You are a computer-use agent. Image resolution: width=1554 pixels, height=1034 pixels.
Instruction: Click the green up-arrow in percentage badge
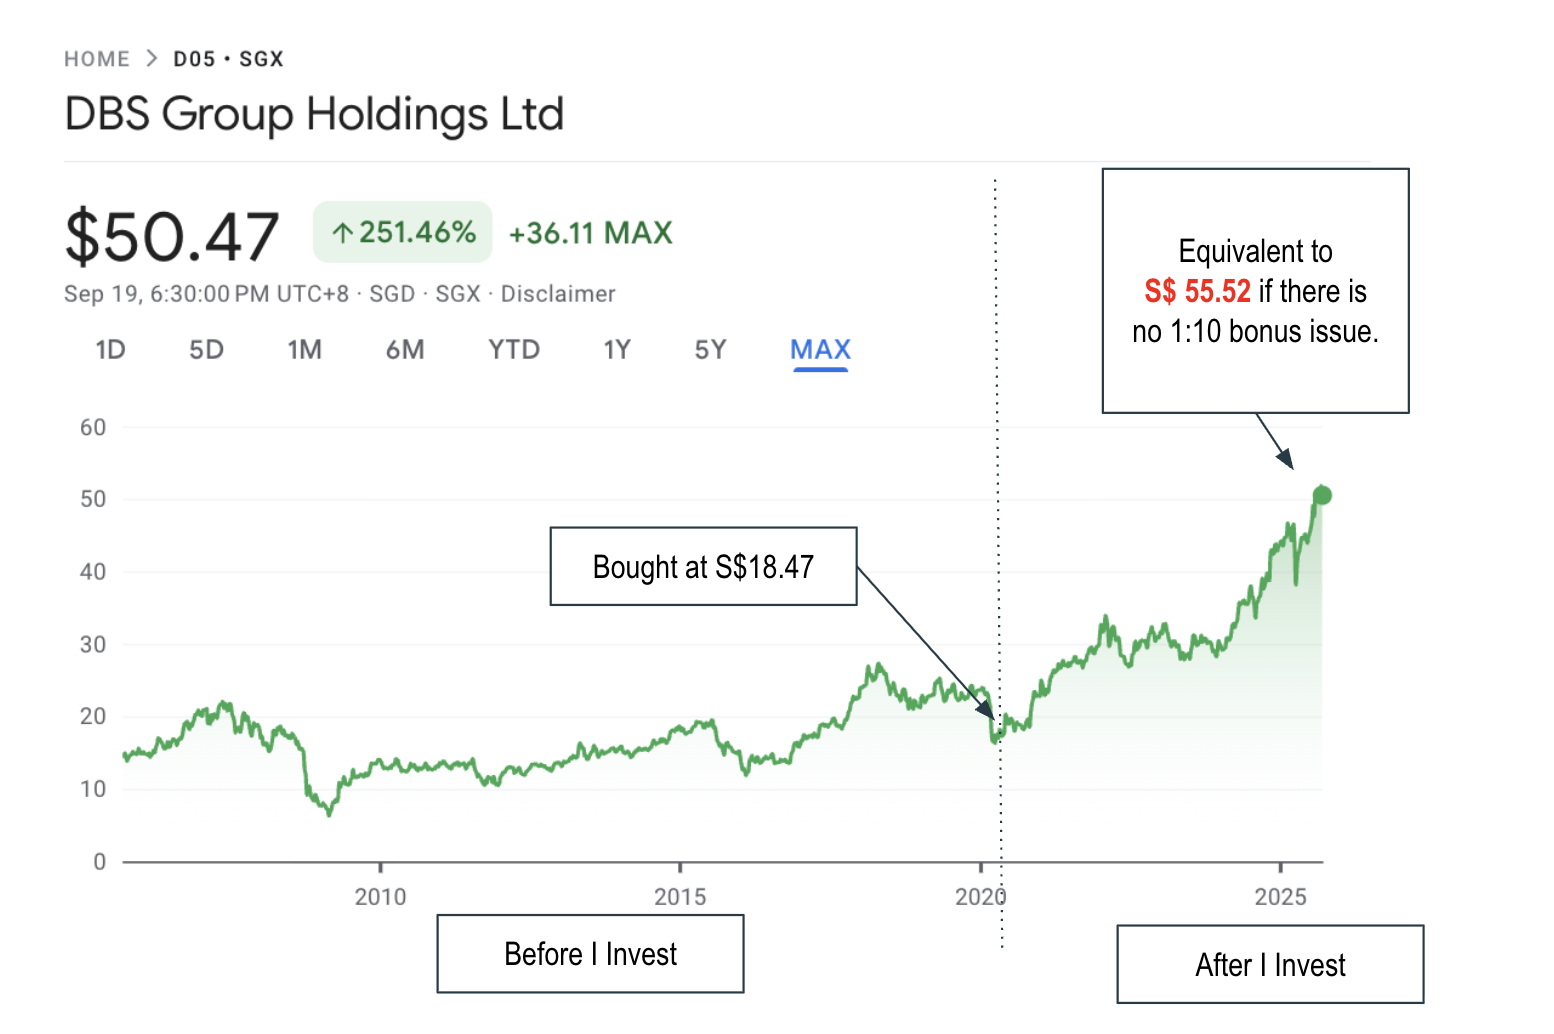pyautogui.click(x=343, y=233)
